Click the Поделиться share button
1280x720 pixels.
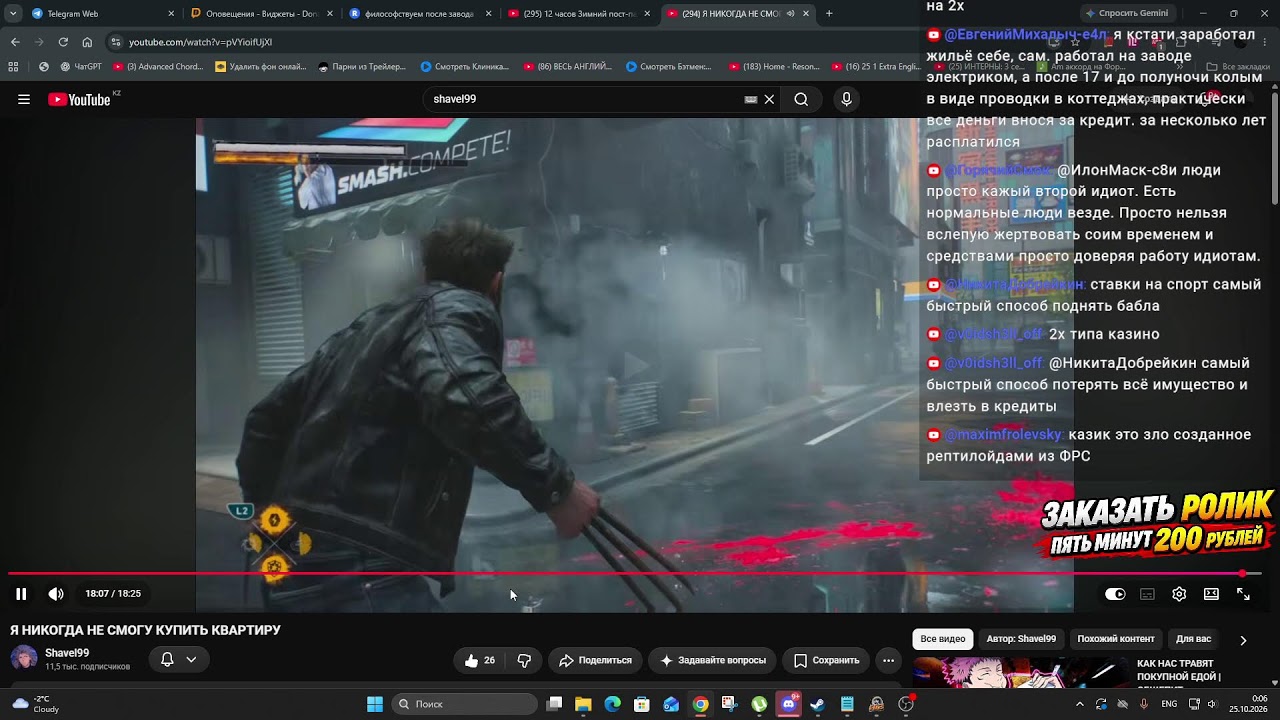(595, 660)
